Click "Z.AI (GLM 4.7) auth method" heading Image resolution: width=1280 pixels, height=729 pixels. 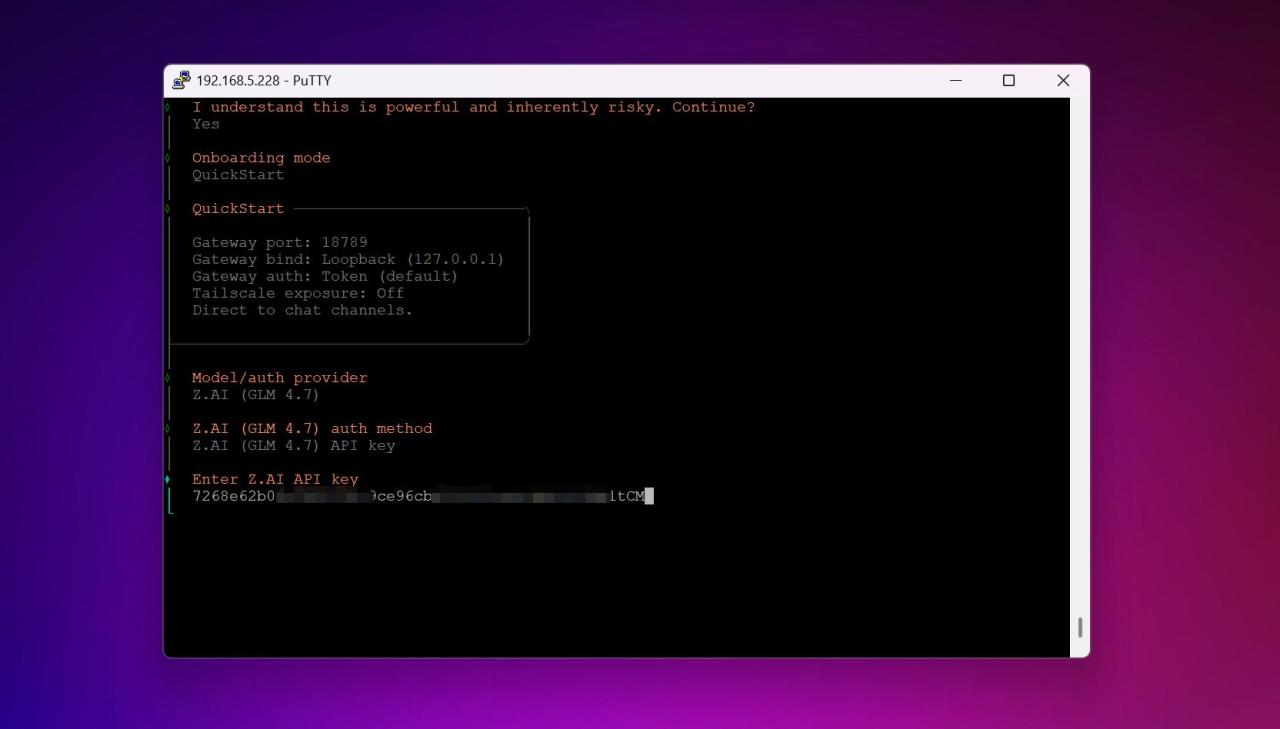coord(312,429)
